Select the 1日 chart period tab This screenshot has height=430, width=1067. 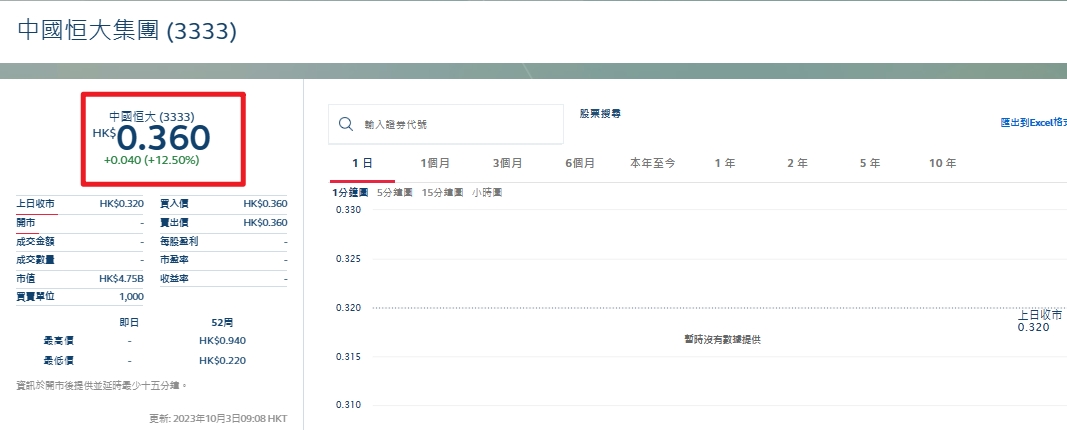(x=362, y=163)
